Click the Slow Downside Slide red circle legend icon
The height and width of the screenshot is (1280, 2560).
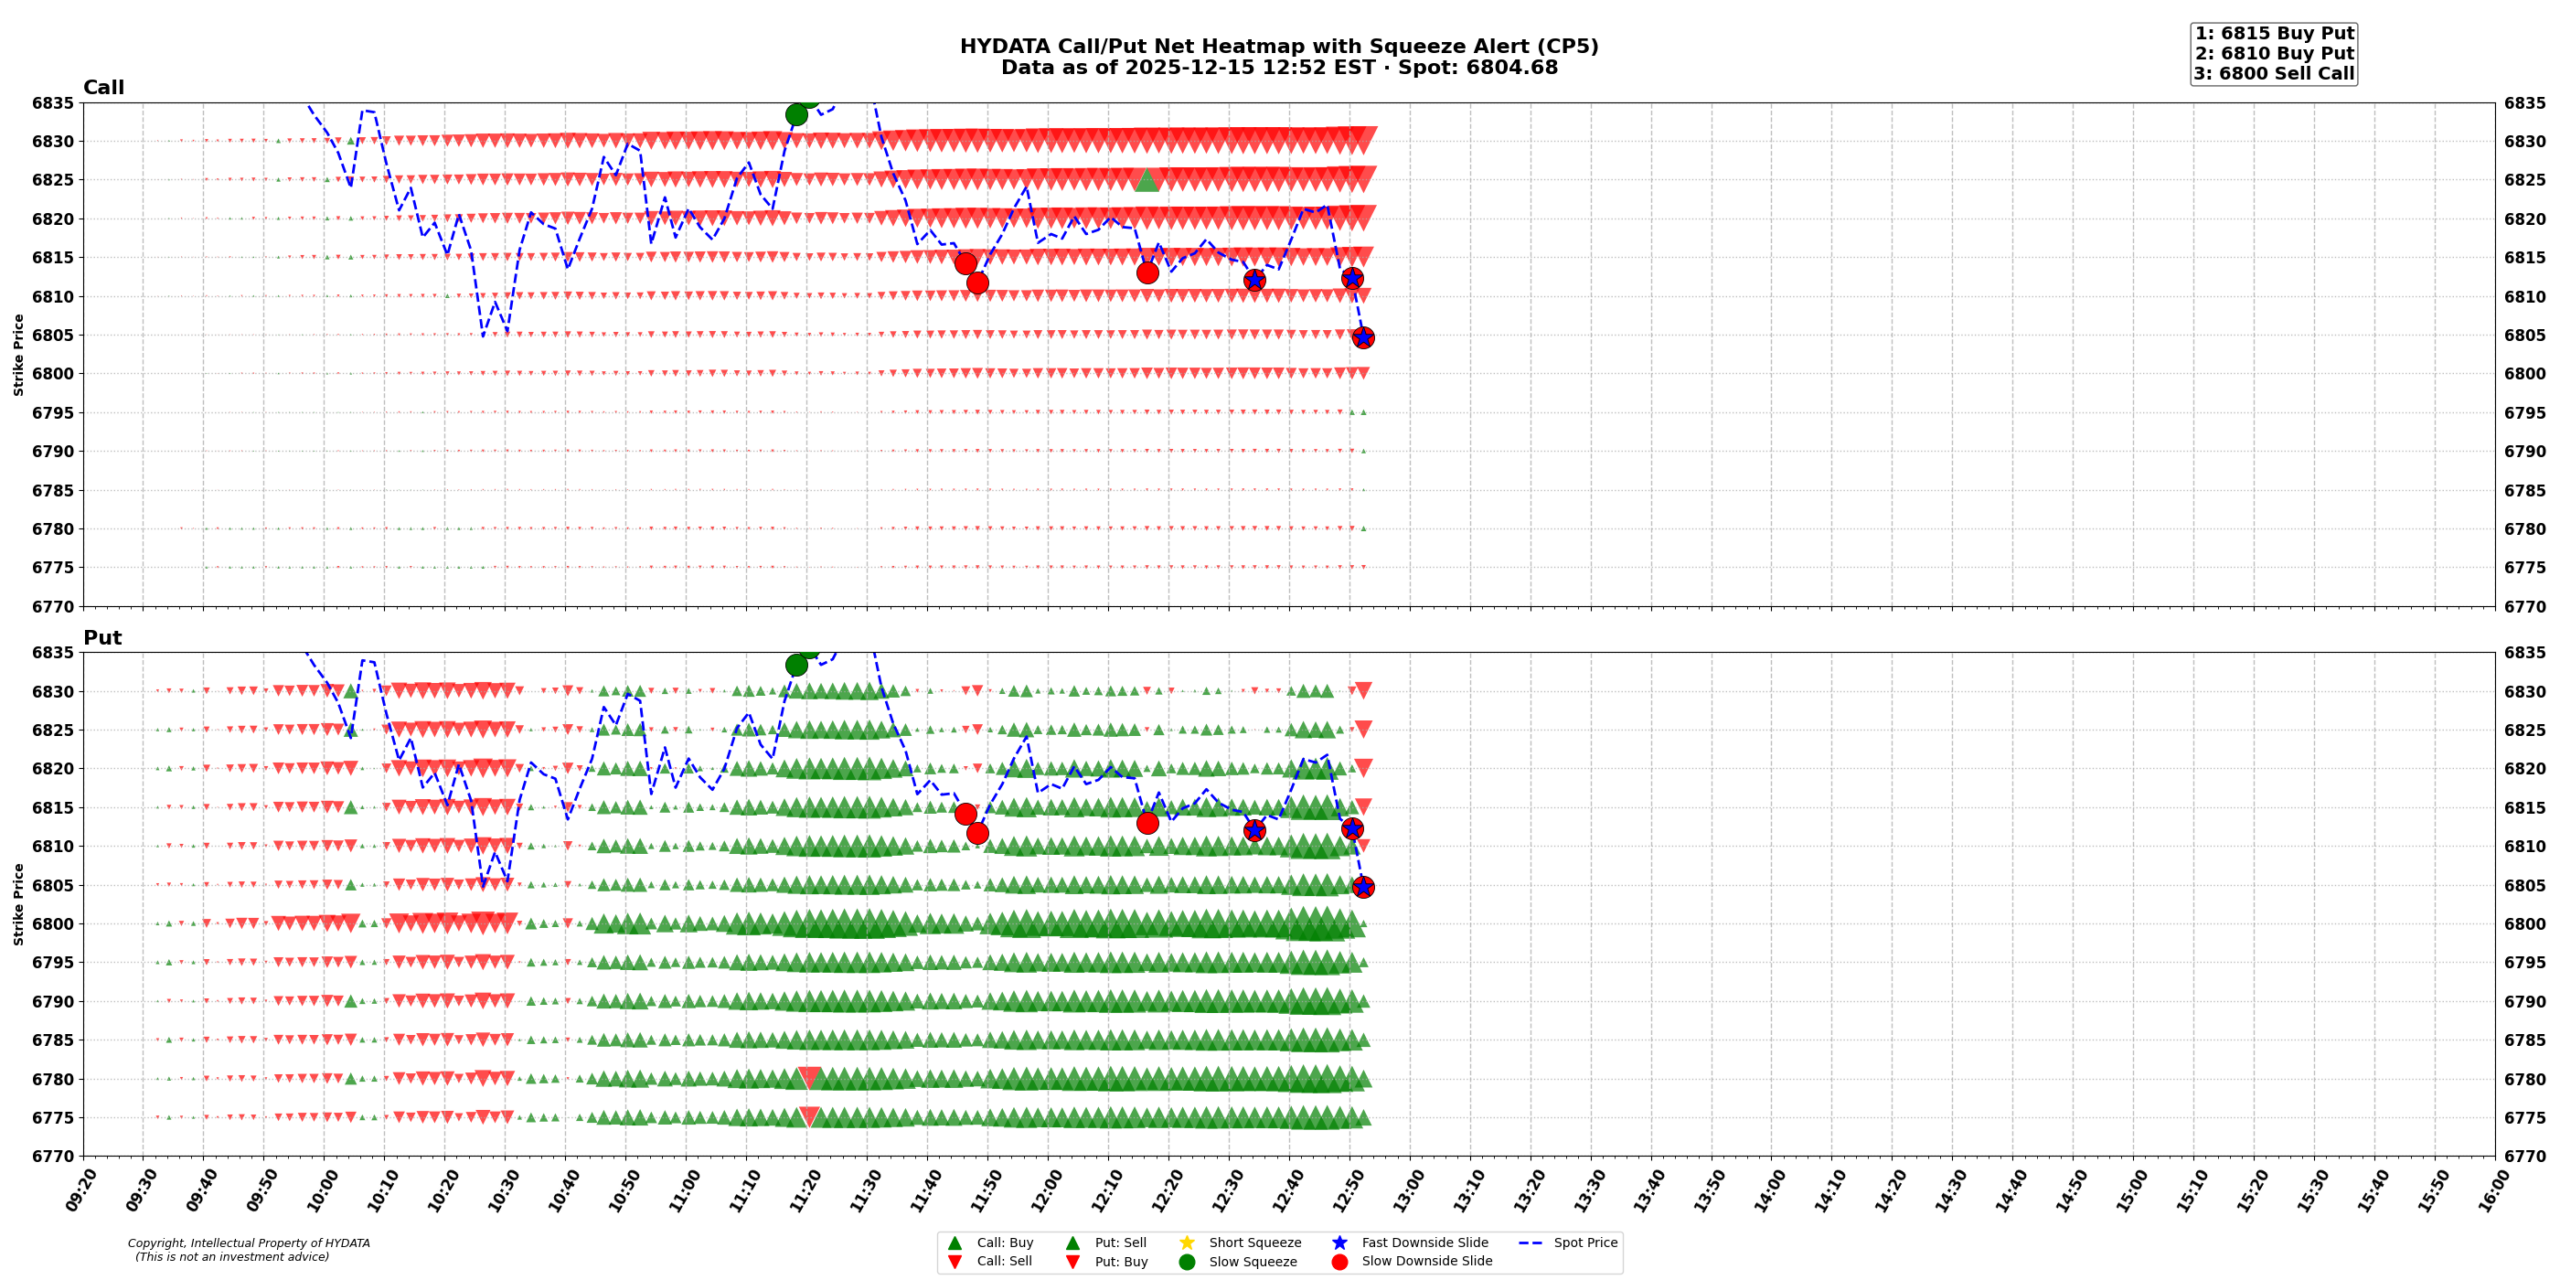click(x=1340, y=1262)
